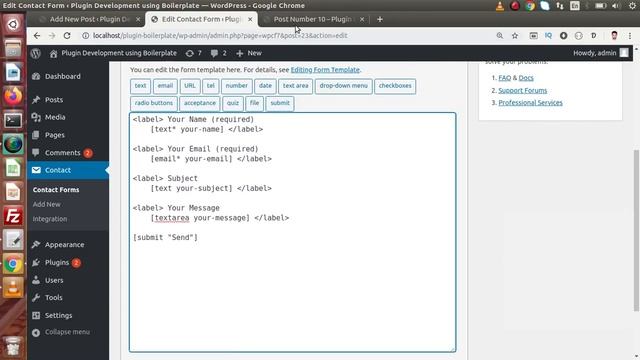Open the Professional Services link
Image resolution: width=640 pixels, height=360 pixels.
click(x=530, y=103)
